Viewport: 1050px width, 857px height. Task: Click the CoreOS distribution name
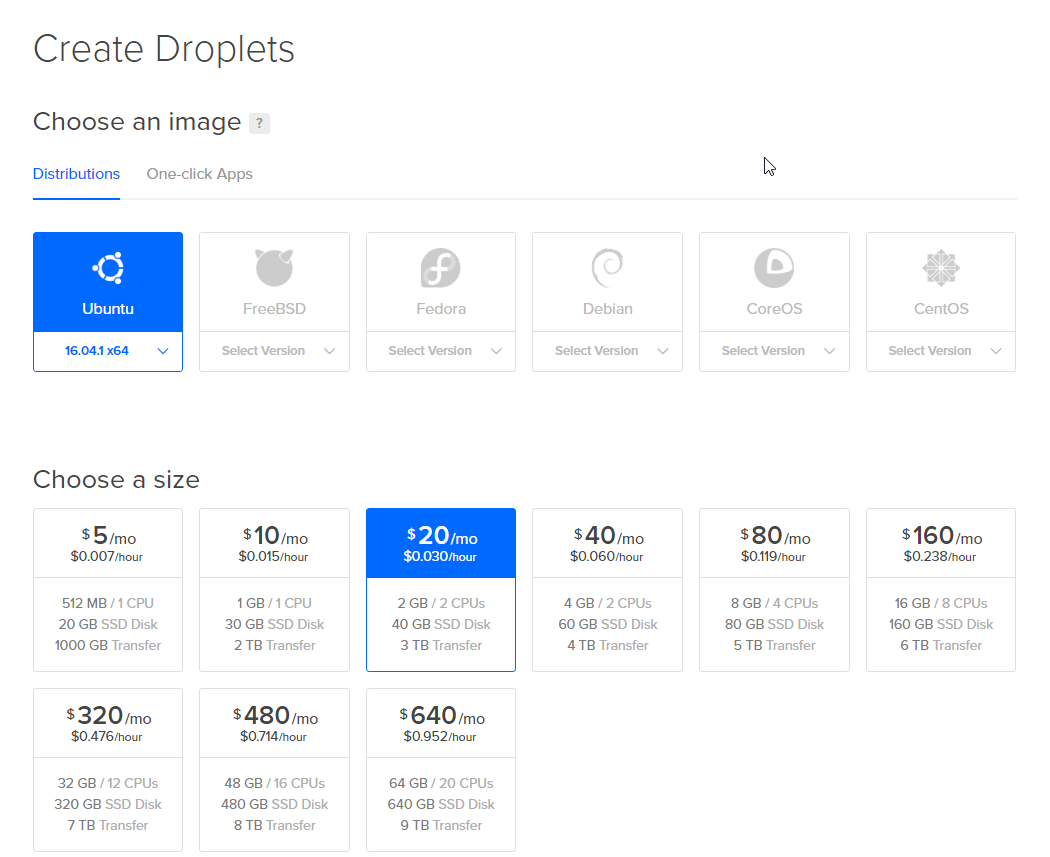pos(774,309)
